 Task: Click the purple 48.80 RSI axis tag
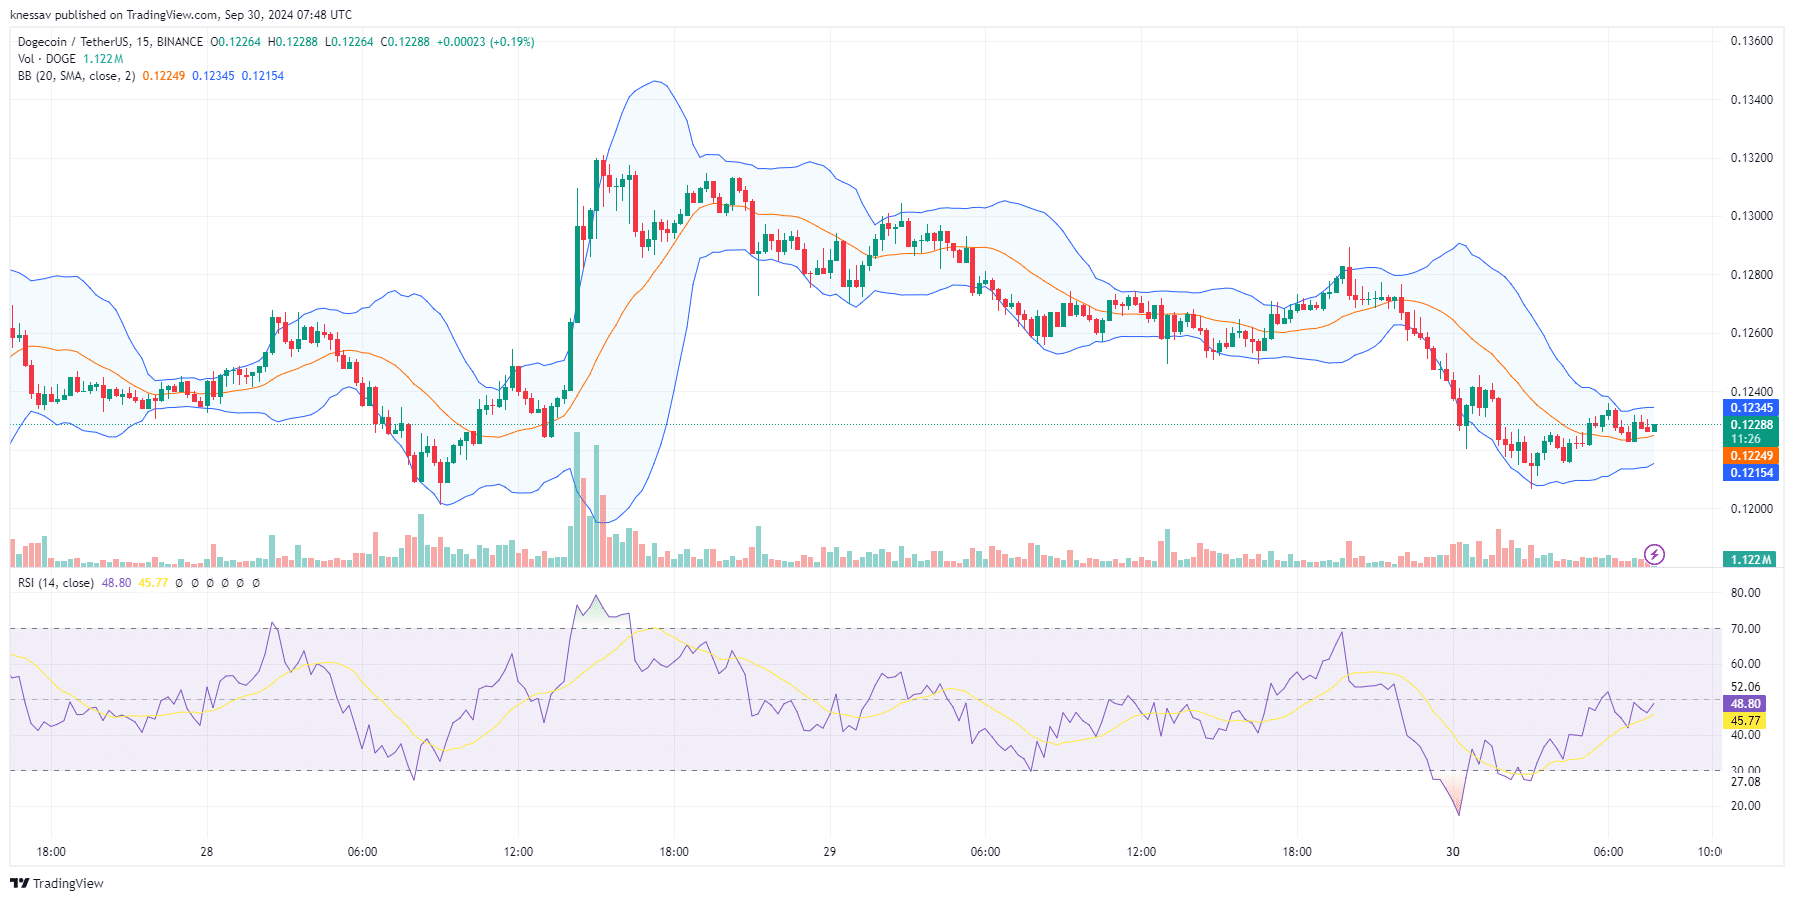[1745, 704]
